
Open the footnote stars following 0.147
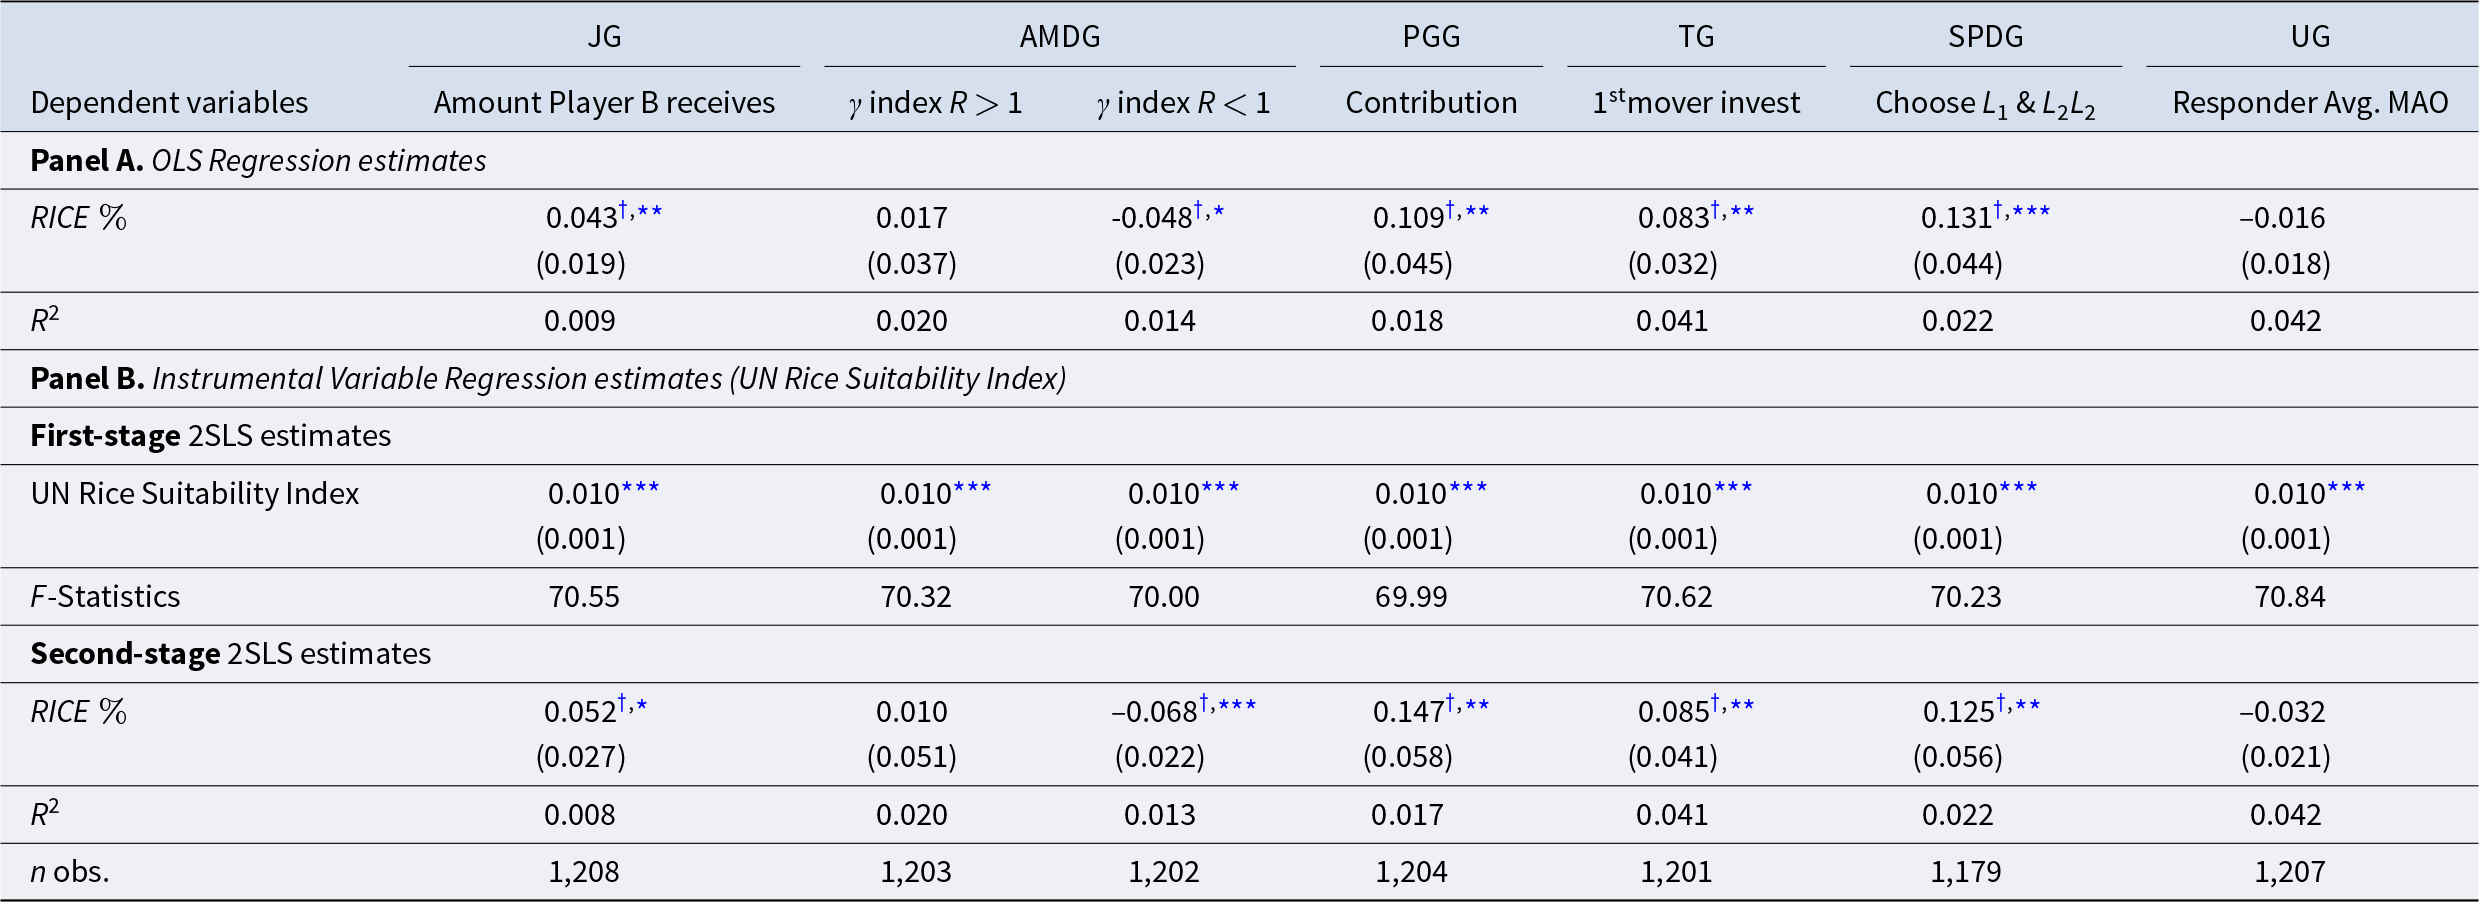coord(1468,705)
